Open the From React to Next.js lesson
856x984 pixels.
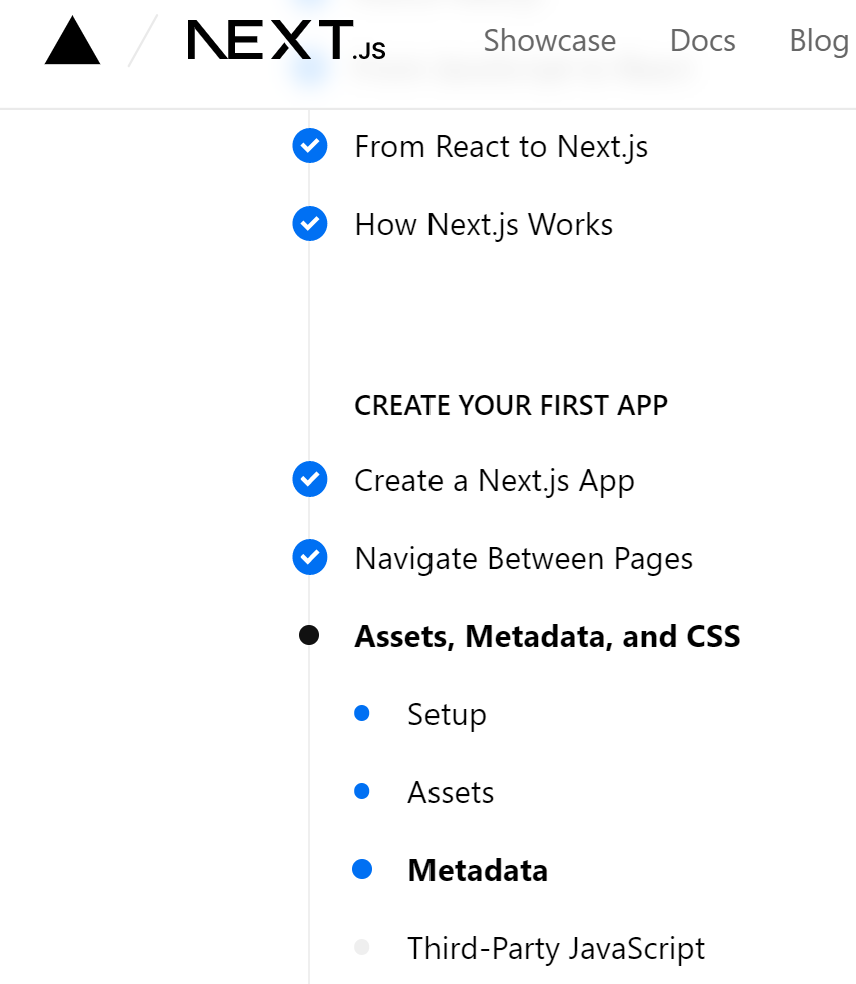(x=501, y=147)
